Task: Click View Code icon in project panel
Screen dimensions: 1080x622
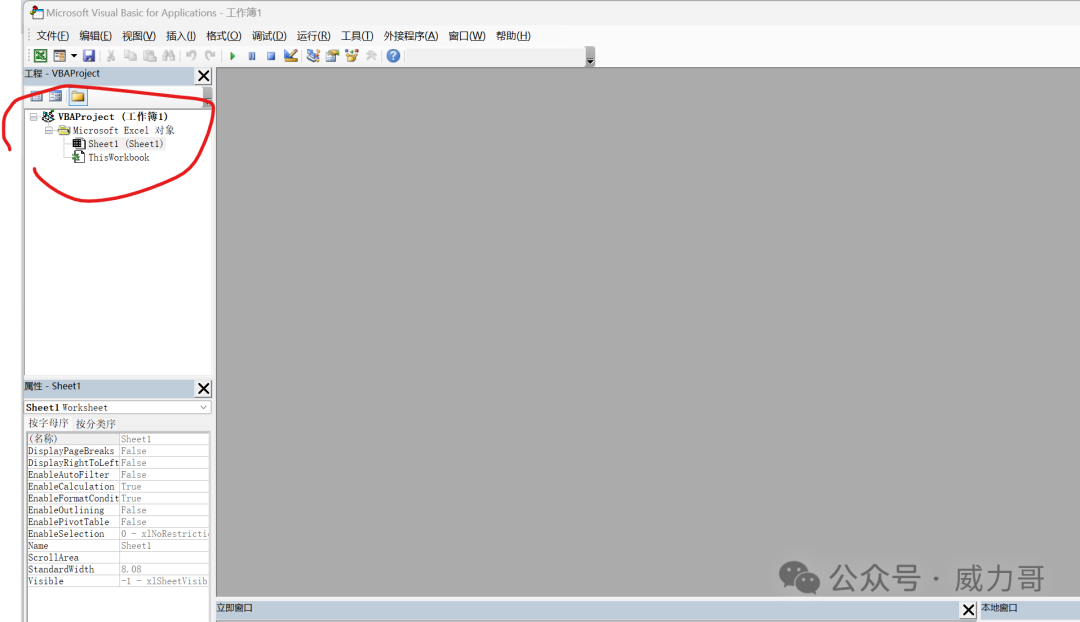Action: click(x=36, y=96)
